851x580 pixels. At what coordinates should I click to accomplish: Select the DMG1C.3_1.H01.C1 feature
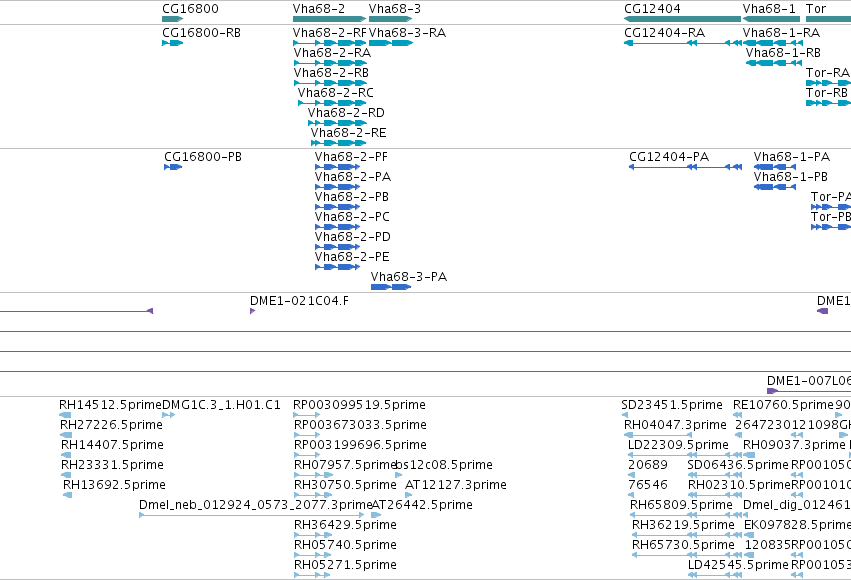coord(221,405)
